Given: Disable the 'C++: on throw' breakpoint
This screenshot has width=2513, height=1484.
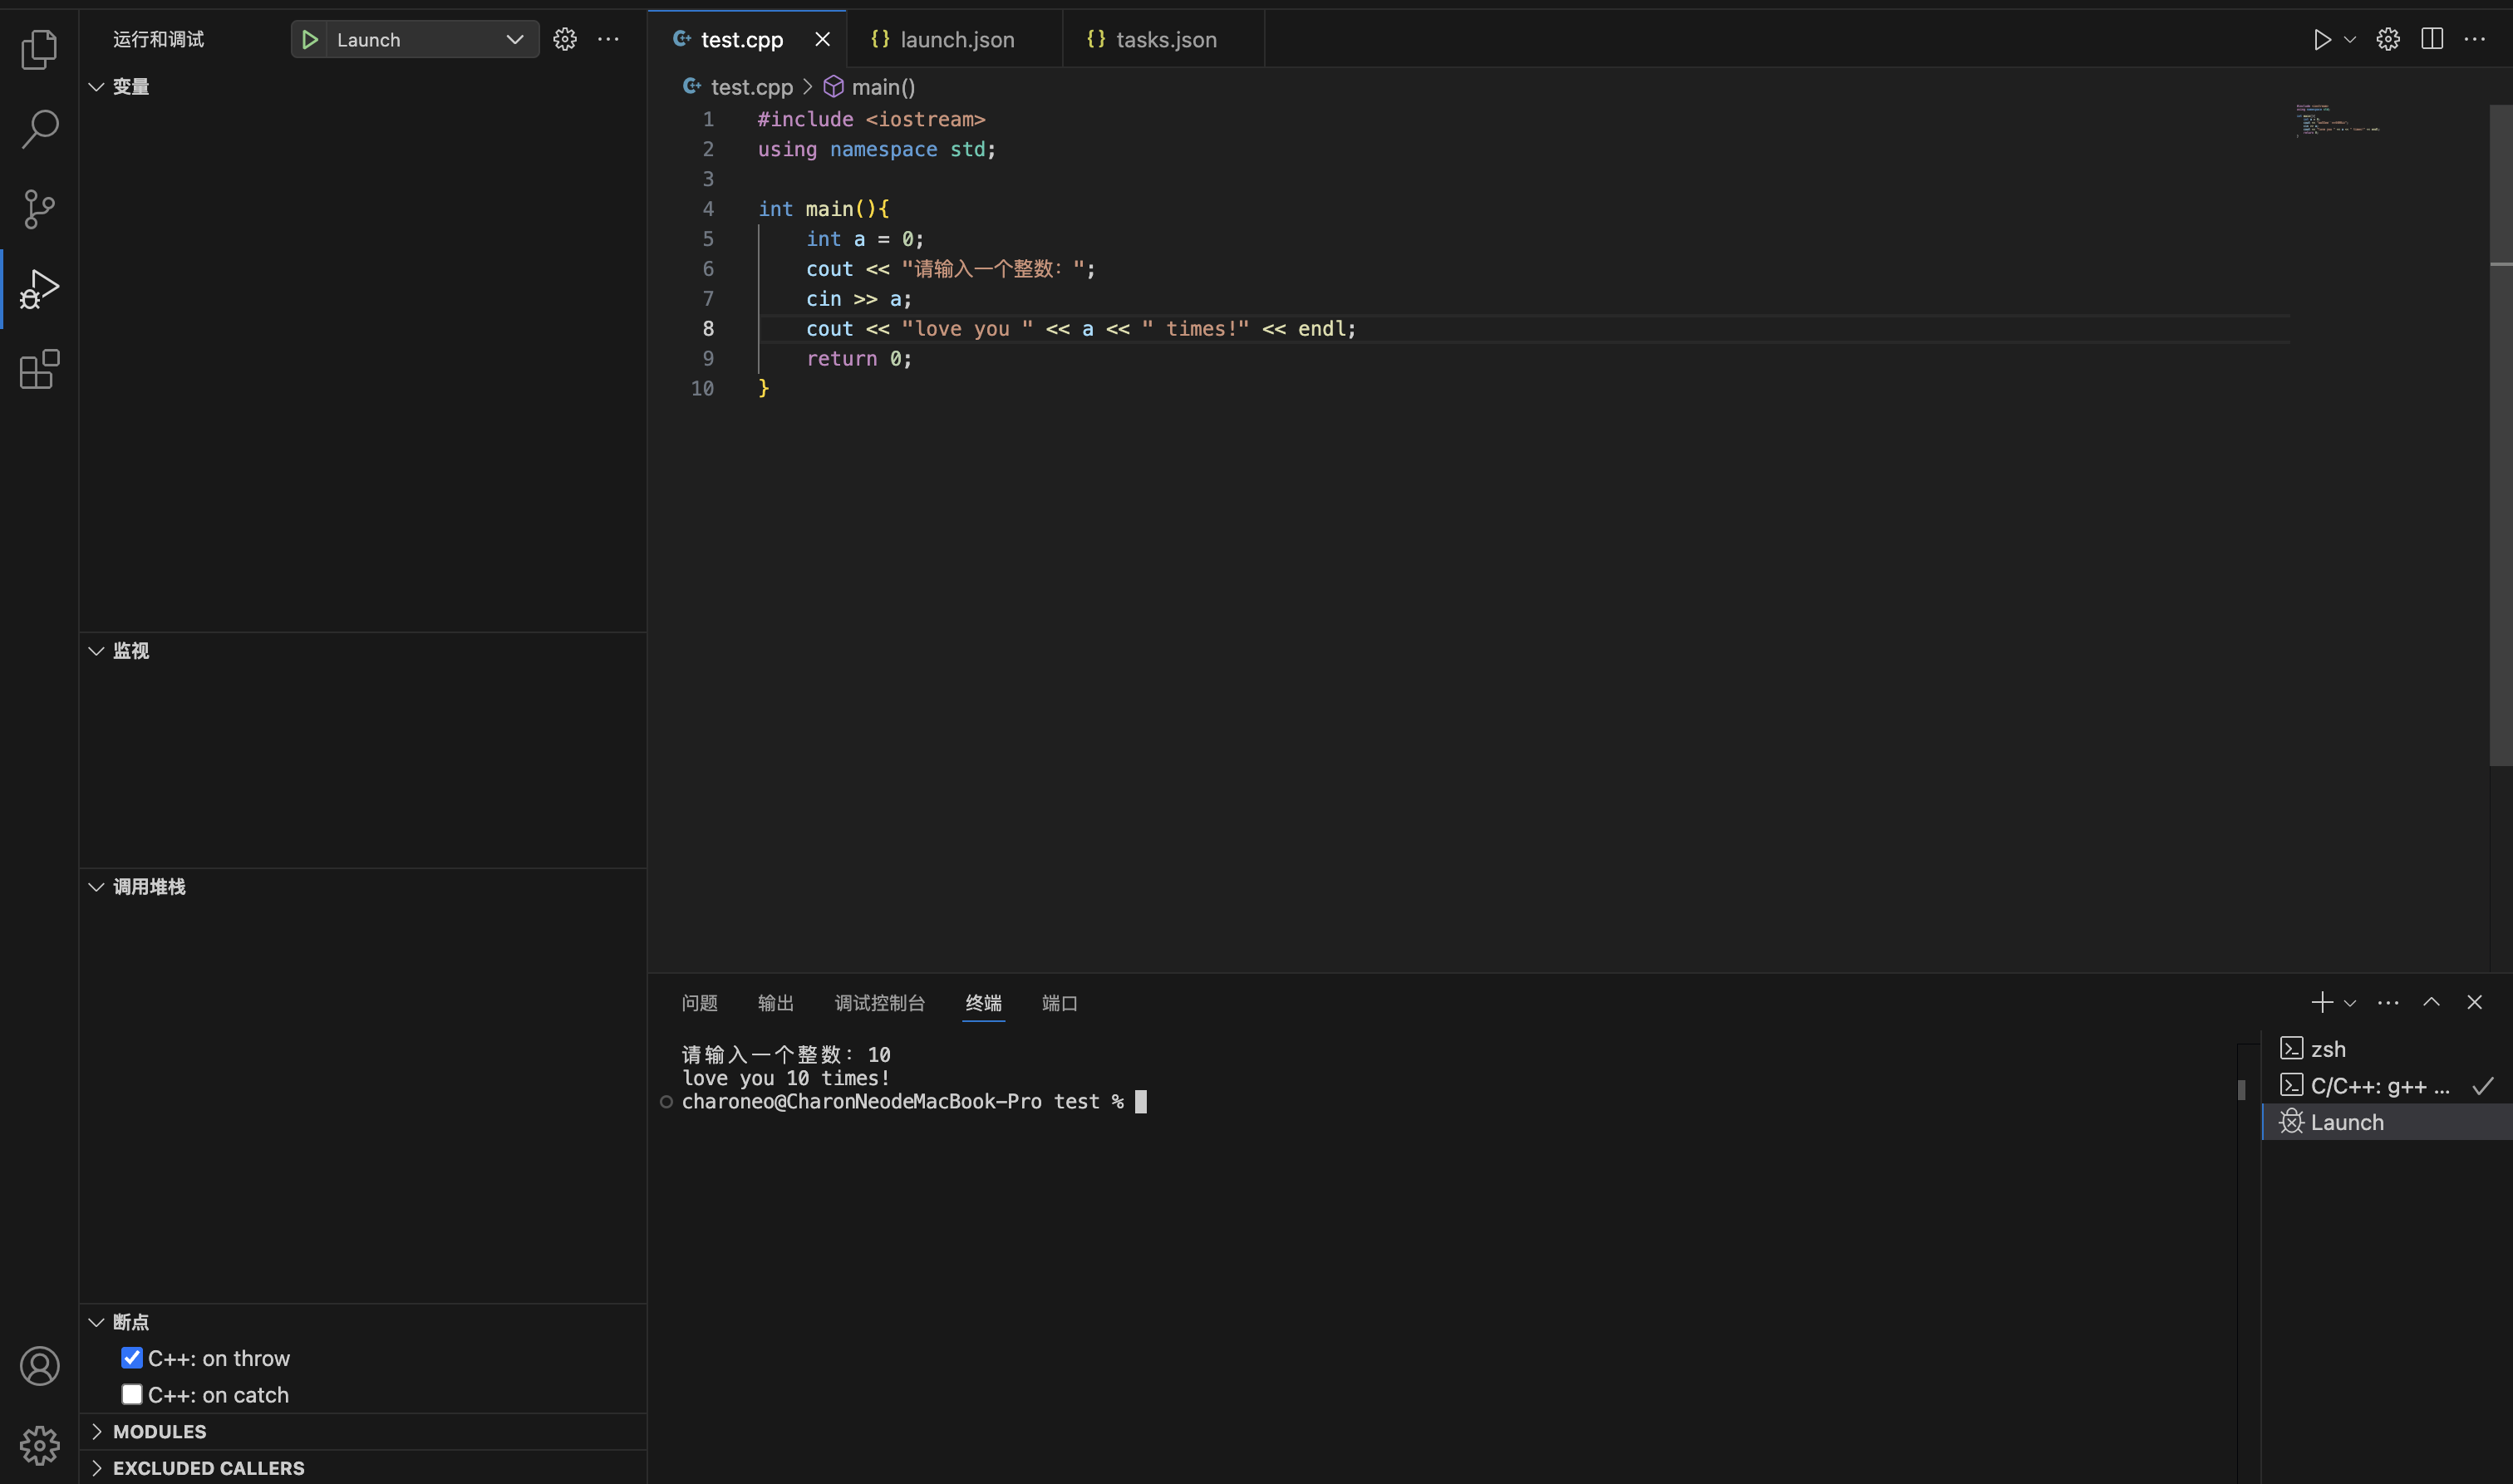Looking at the screenshot, I should tap(131, 1357).
